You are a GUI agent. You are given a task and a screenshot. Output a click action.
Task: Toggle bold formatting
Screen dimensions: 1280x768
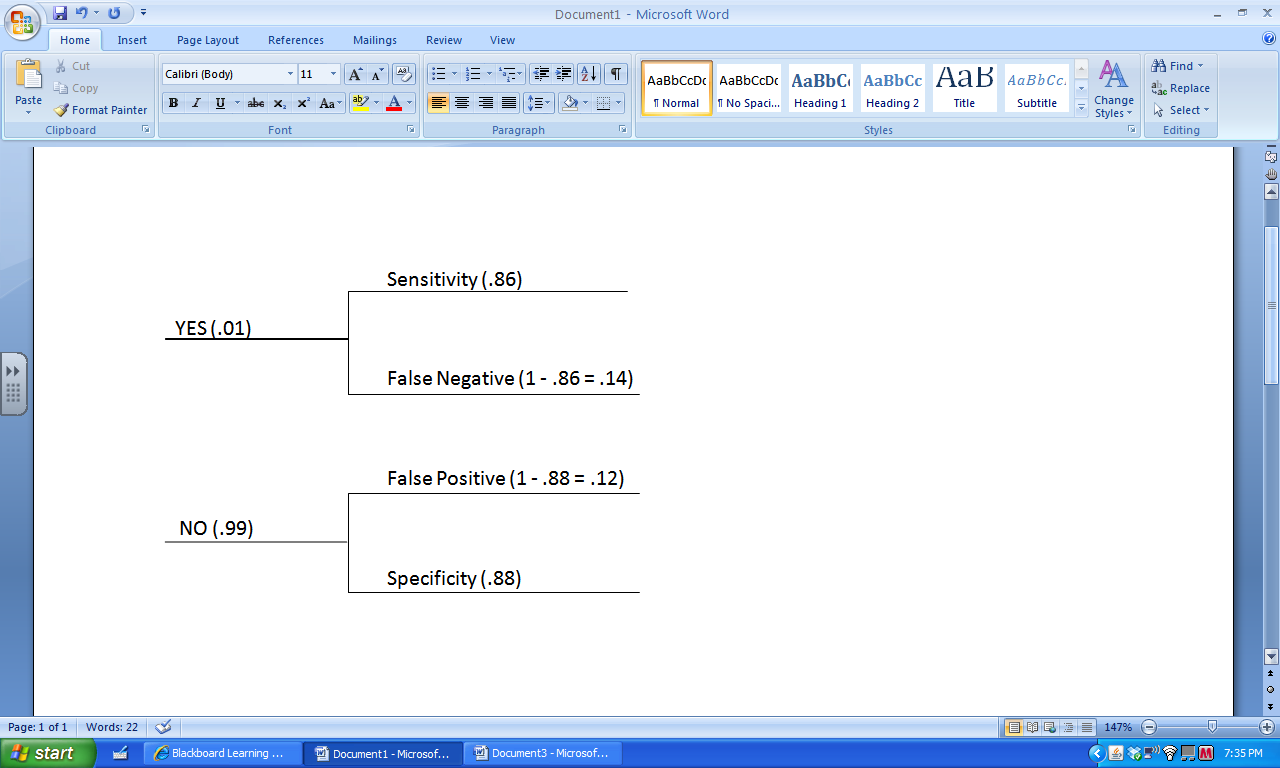173,103
